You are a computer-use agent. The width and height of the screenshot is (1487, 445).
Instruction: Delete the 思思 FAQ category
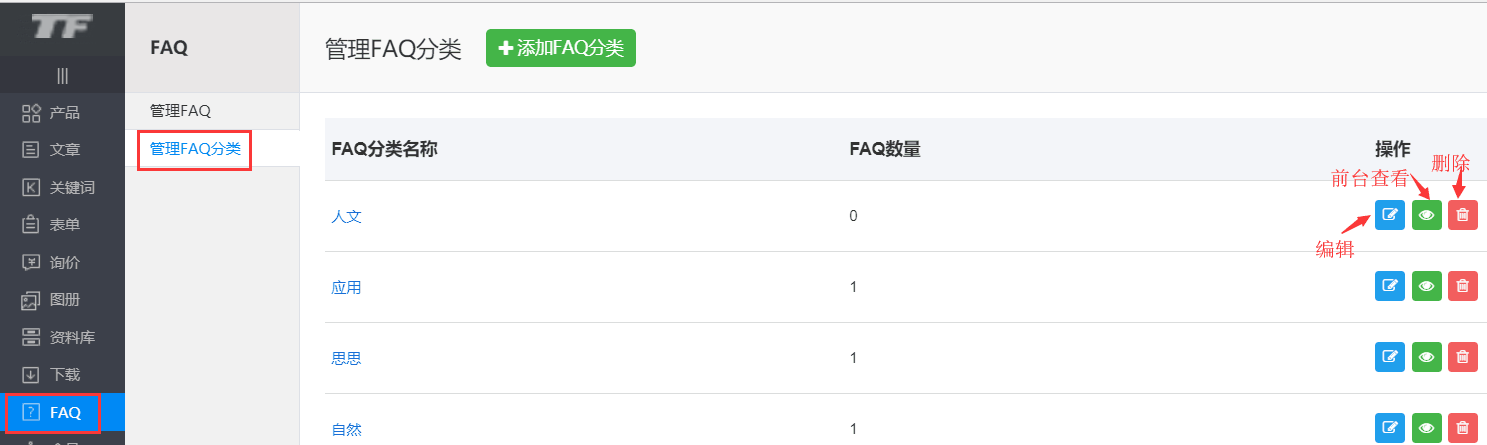click(x=1462, y=357)
